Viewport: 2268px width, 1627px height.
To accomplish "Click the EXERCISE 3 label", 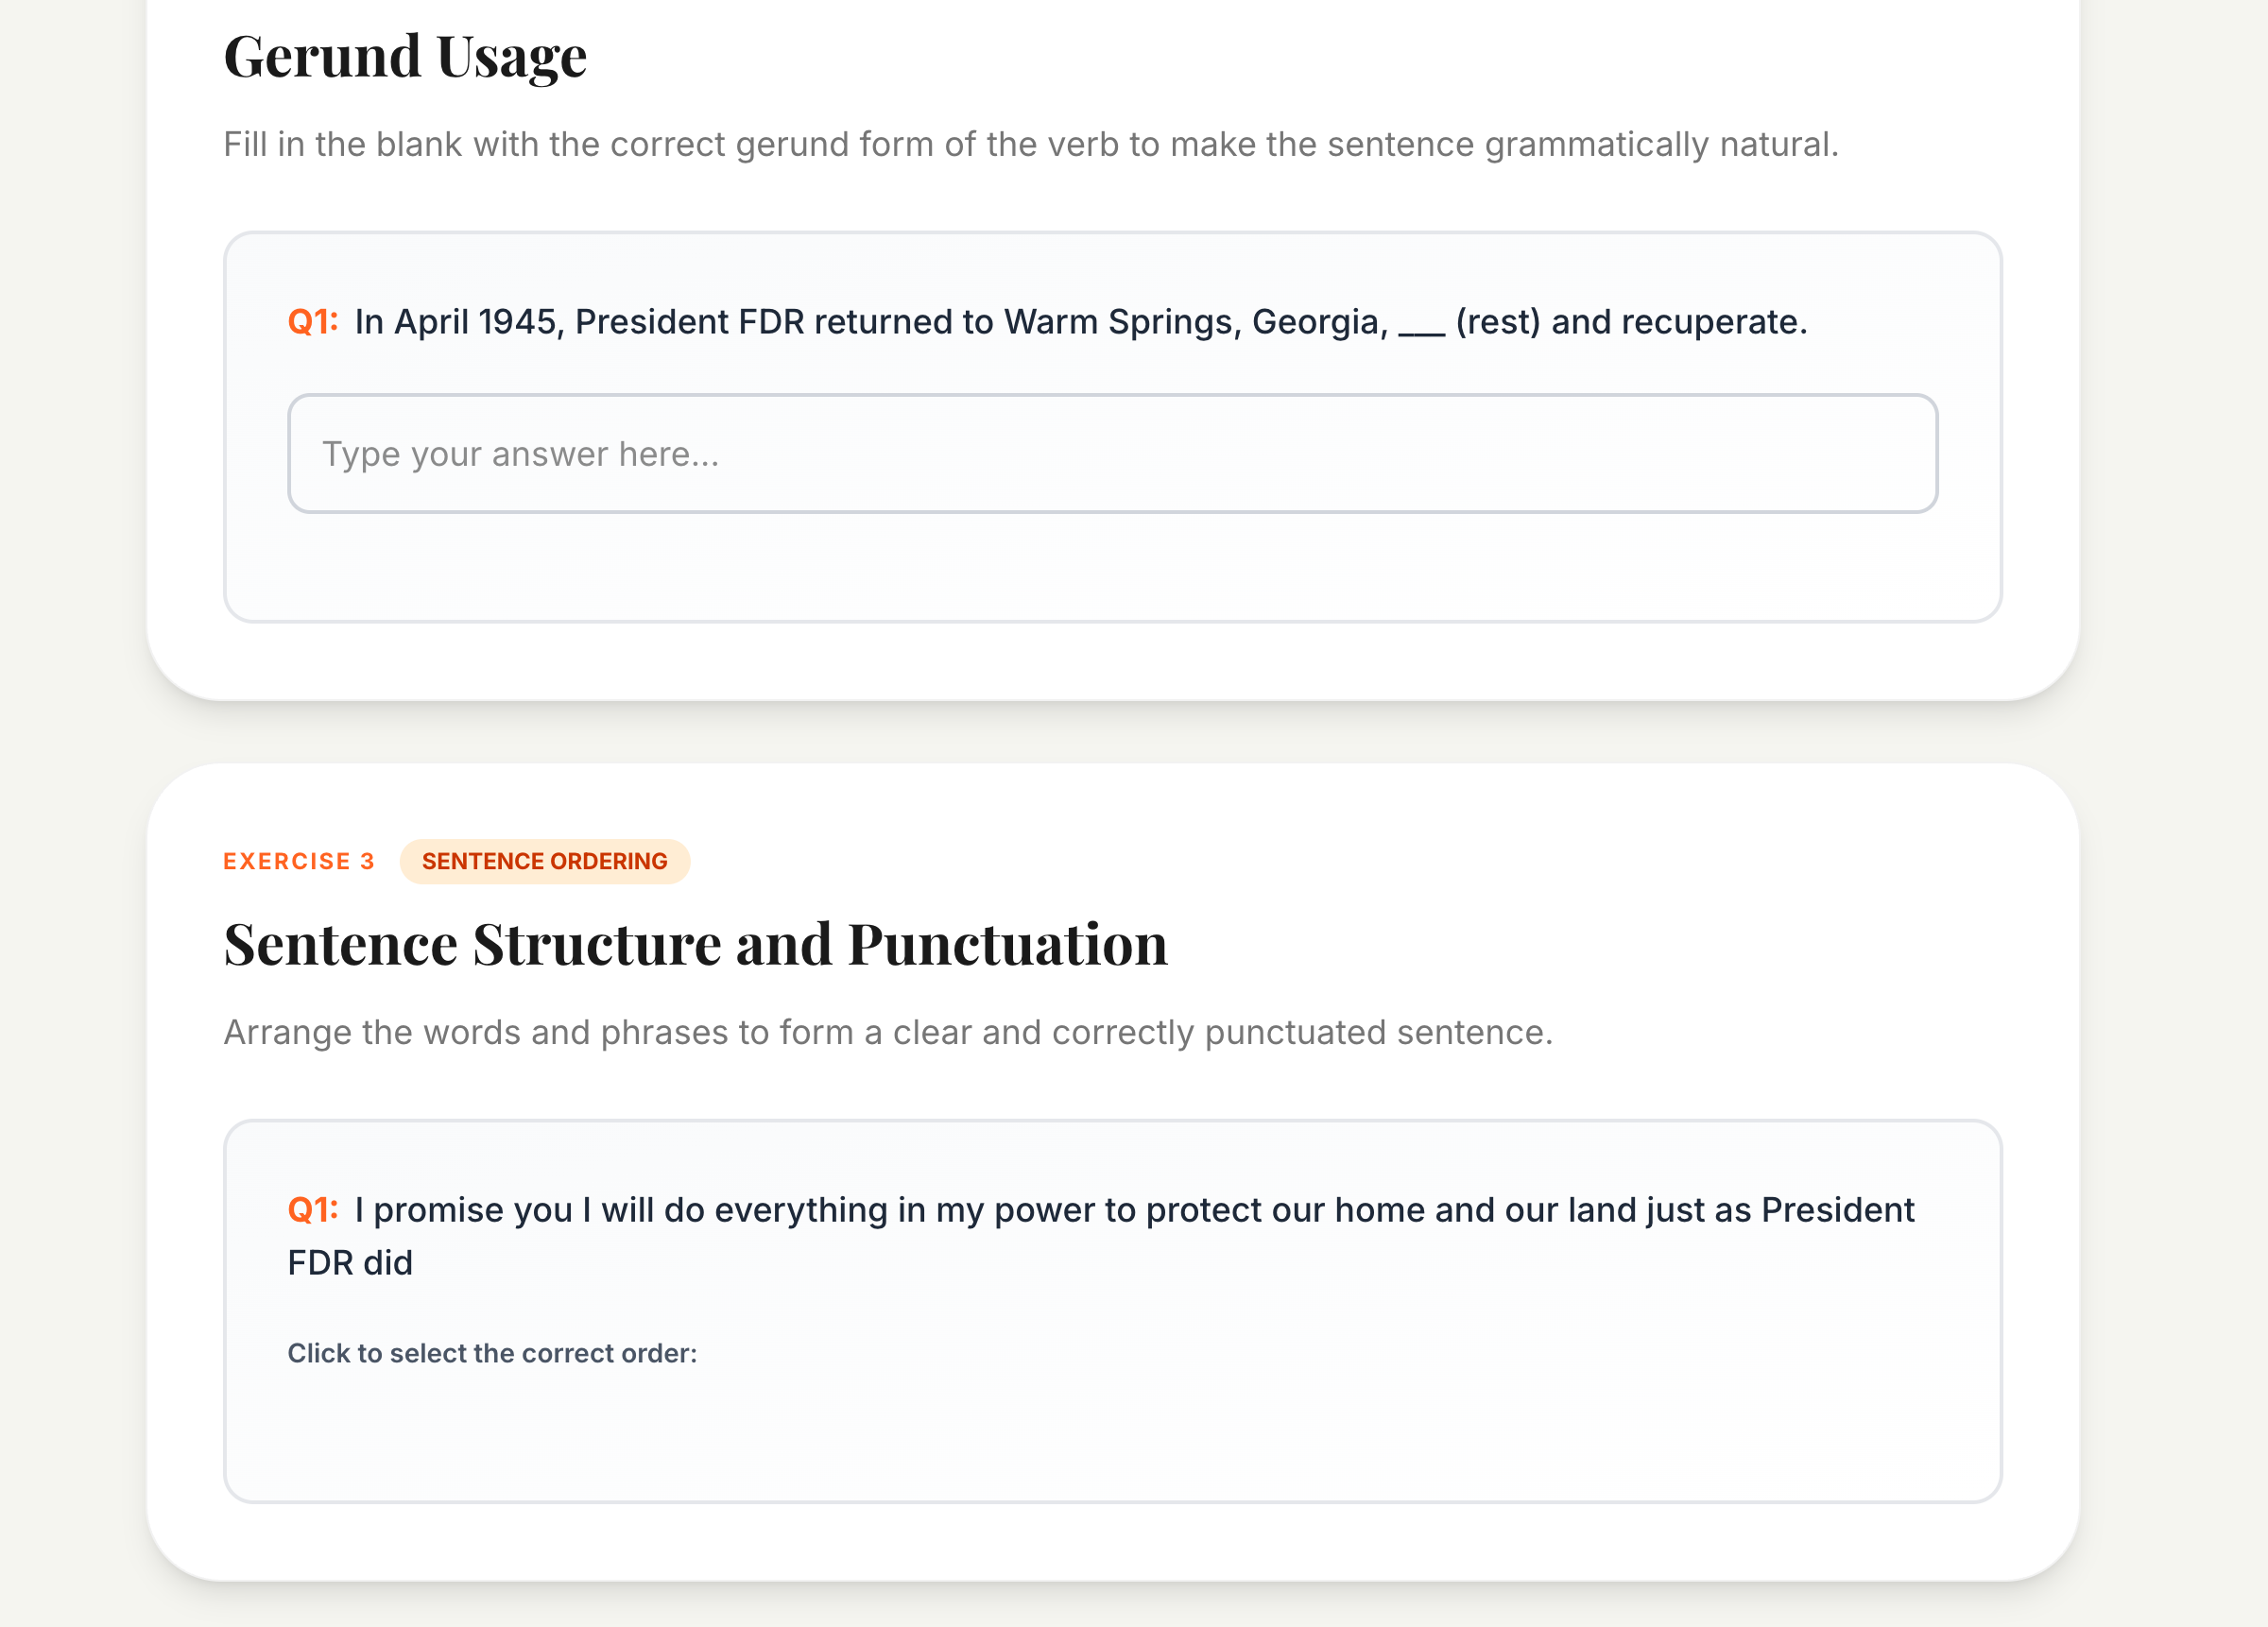I will [298, 861].
